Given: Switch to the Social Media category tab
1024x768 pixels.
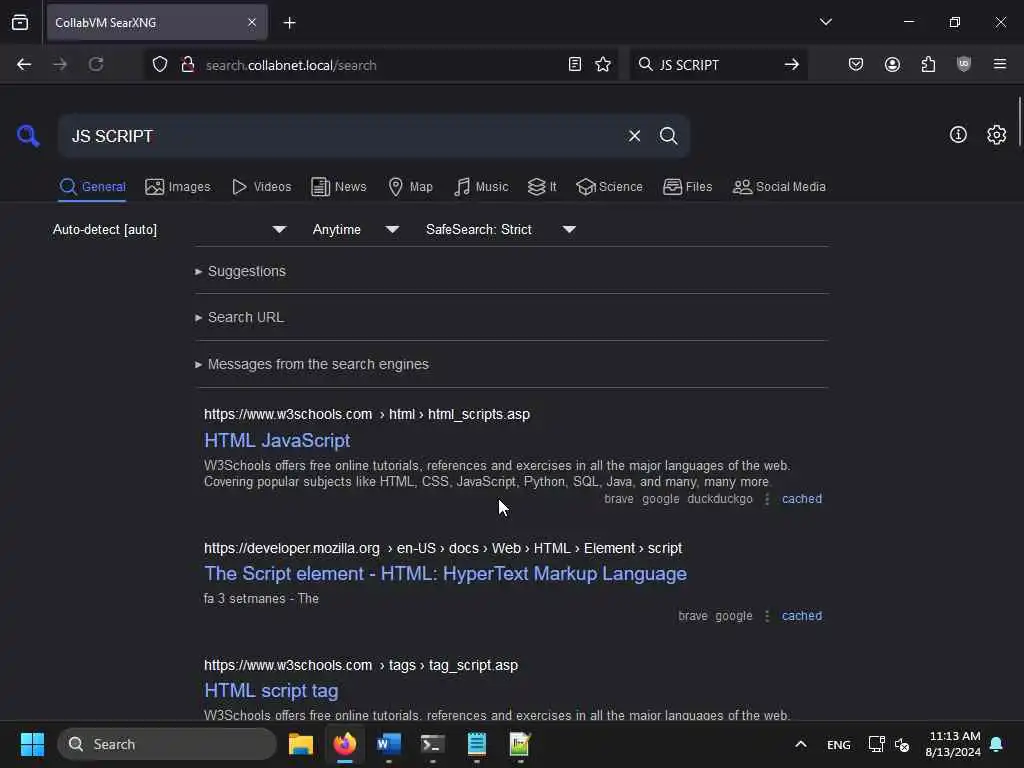Looking at the screenshot, I should point(779,187).
